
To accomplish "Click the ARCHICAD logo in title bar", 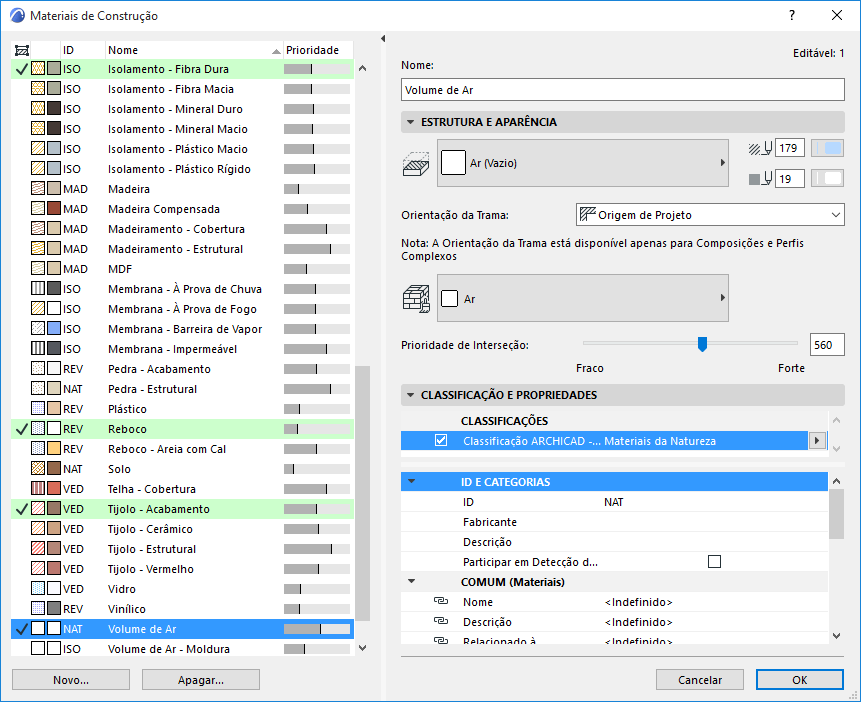I will pyautogui.click(x=18, y=15).
